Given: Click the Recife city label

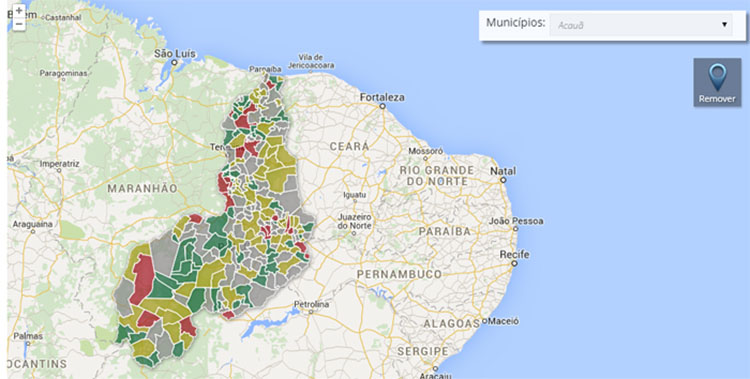Looking at the screenshot, I should (x=514, y=254).
